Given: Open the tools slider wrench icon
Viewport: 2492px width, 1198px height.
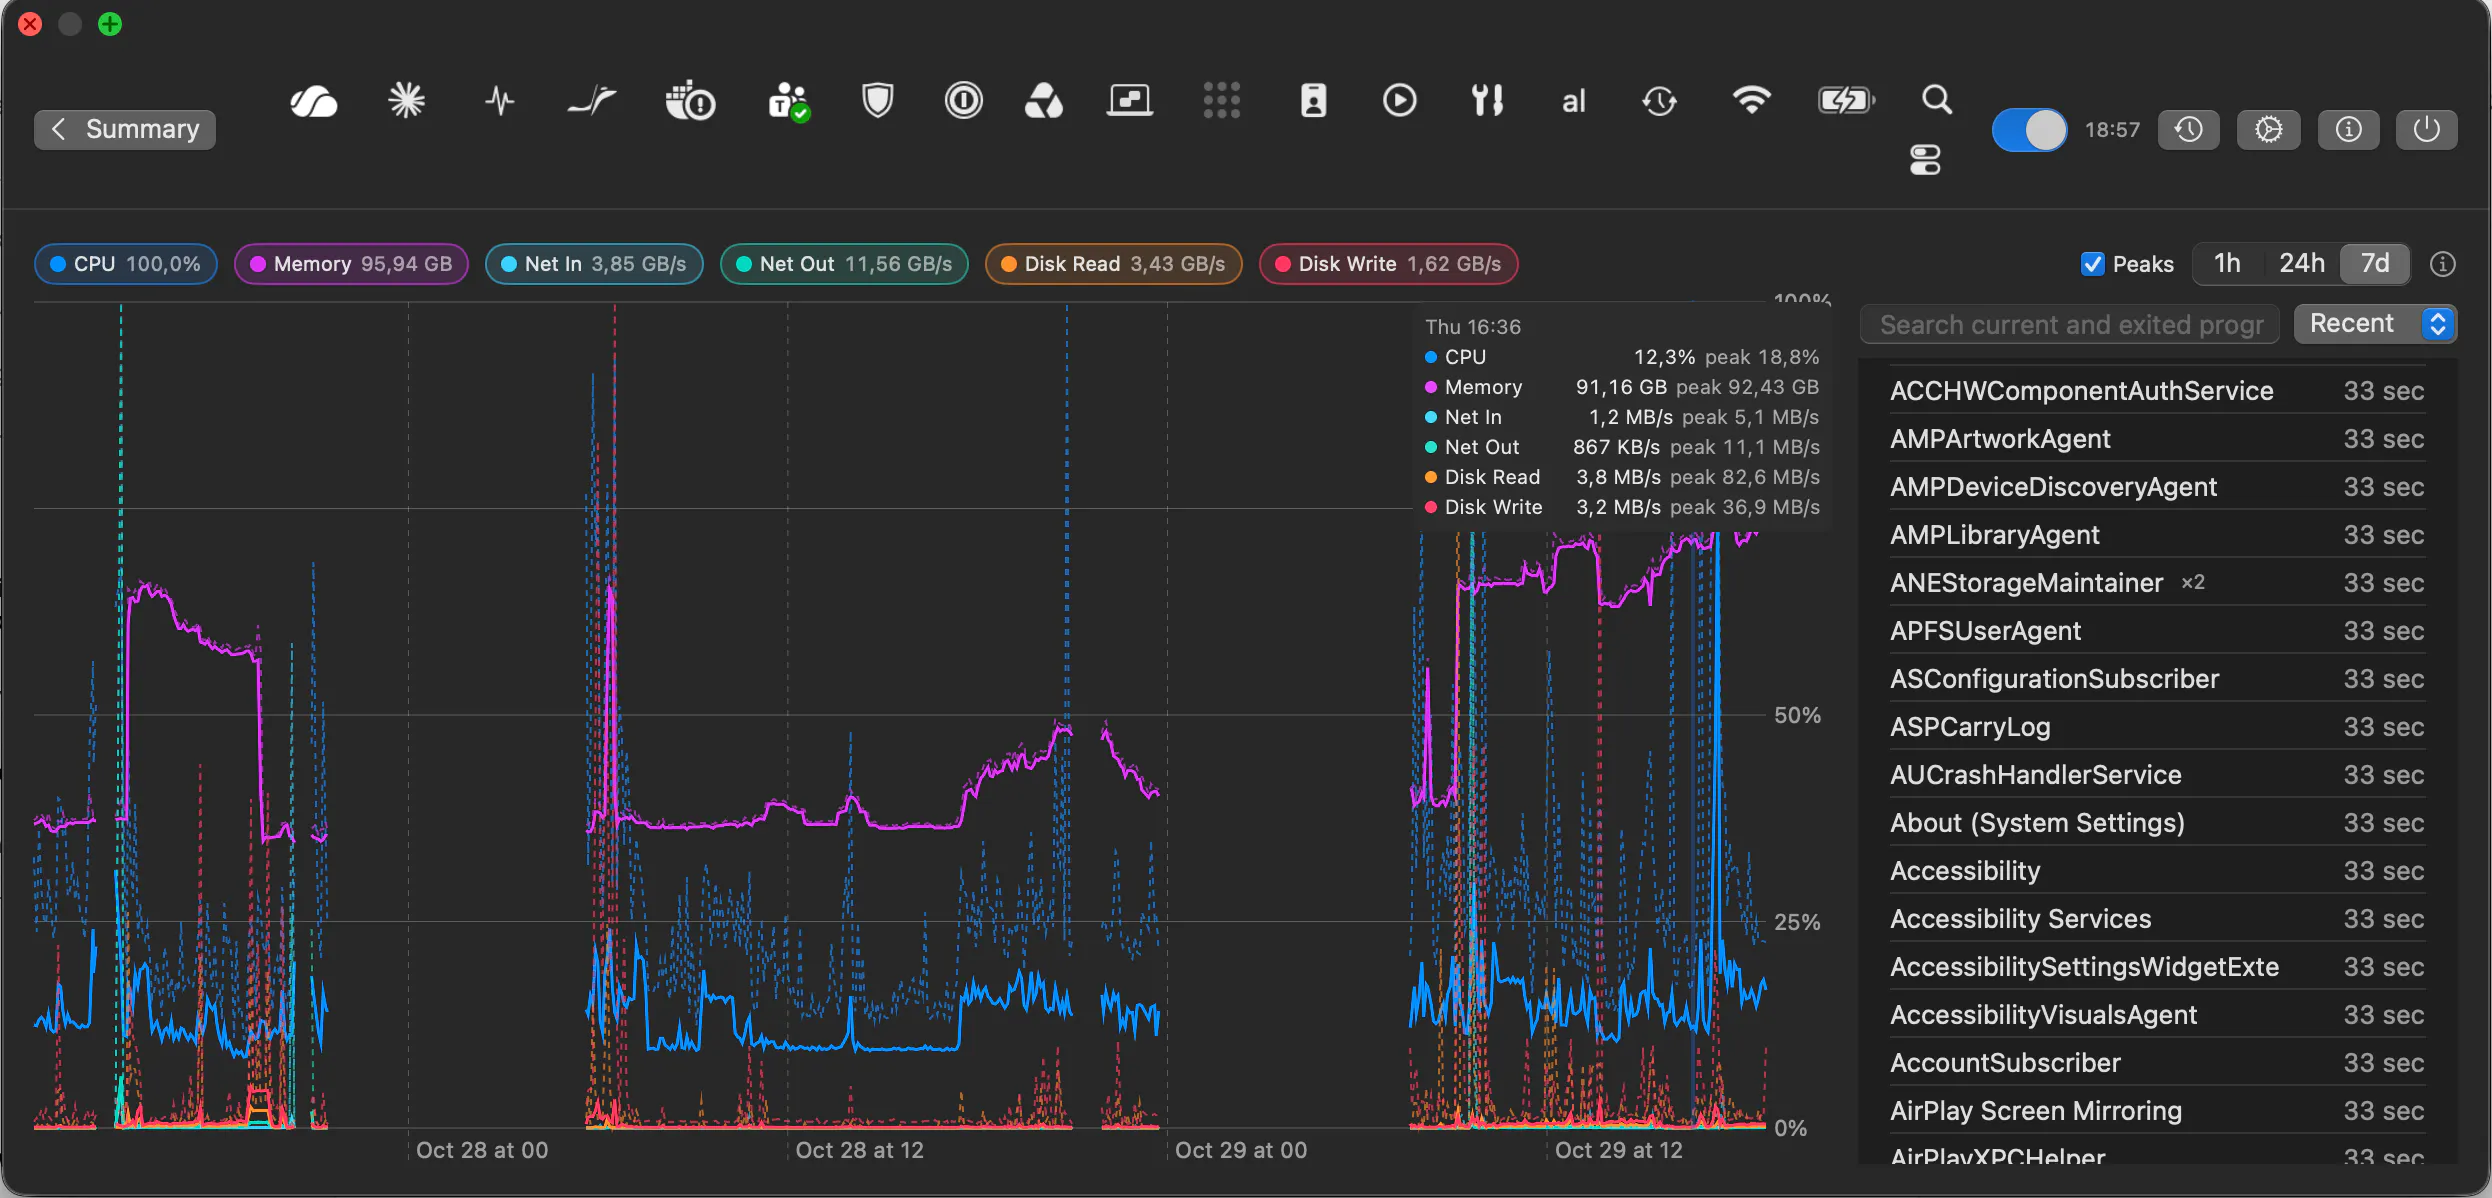Looking at the screenshot, I should coord(1486,100).
